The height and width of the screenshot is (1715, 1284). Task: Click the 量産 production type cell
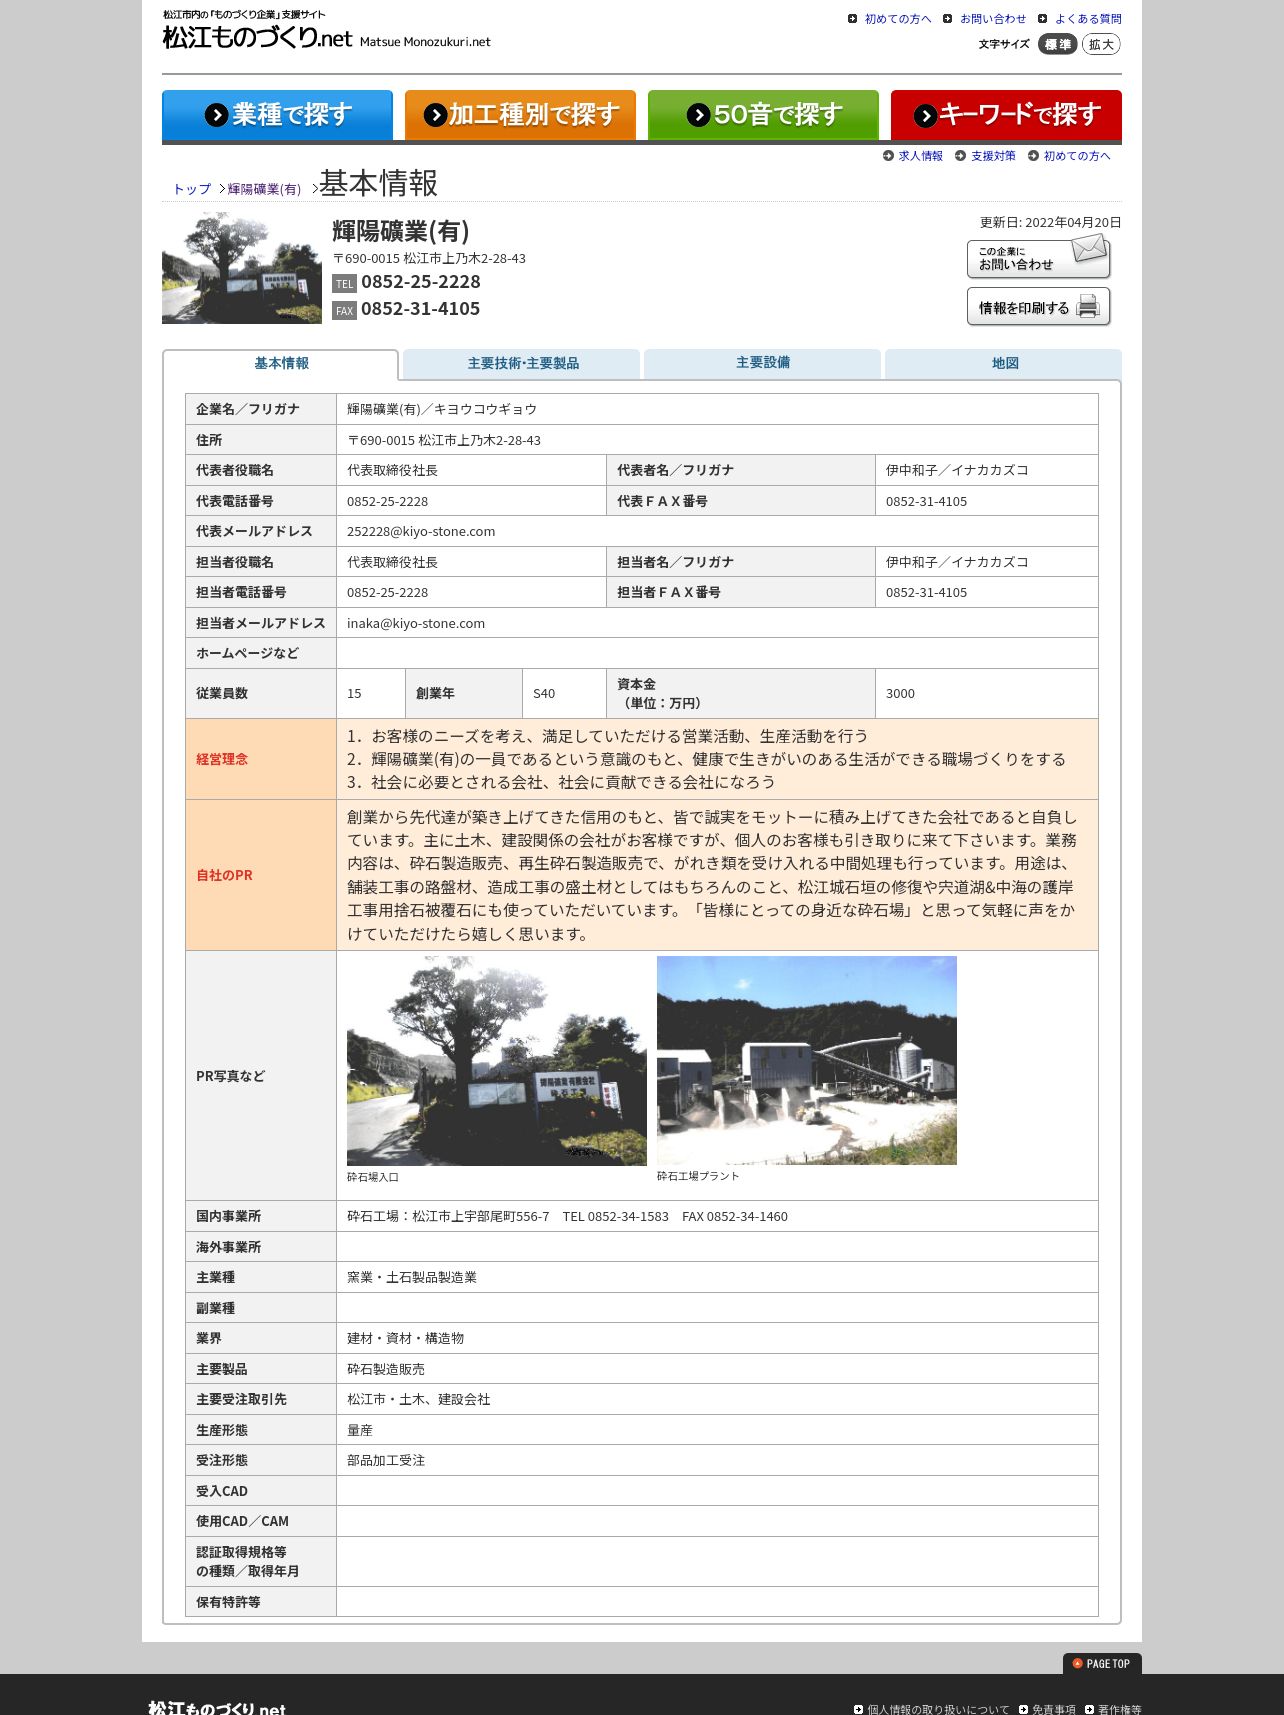click(717, 1430)
